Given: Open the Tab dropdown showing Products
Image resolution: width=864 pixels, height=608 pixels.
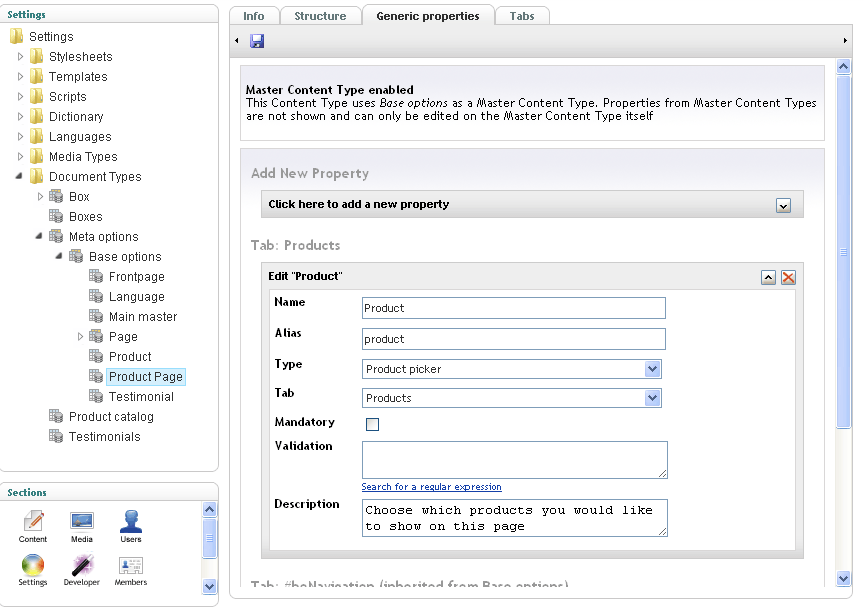Looking at the screenshot, I should [652, 398].
